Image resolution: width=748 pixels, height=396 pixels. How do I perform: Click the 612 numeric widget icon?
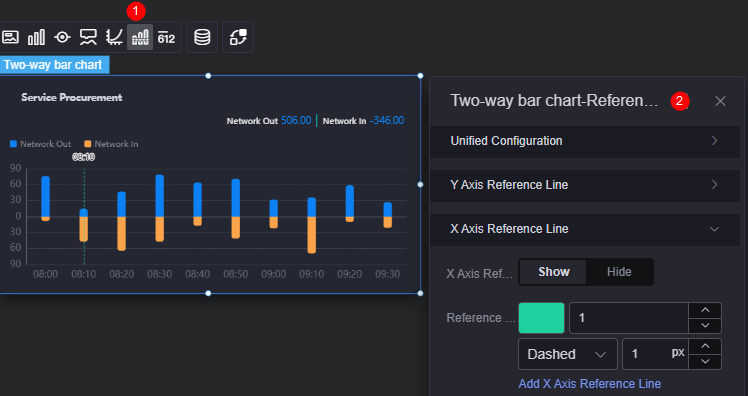[166, 37]
